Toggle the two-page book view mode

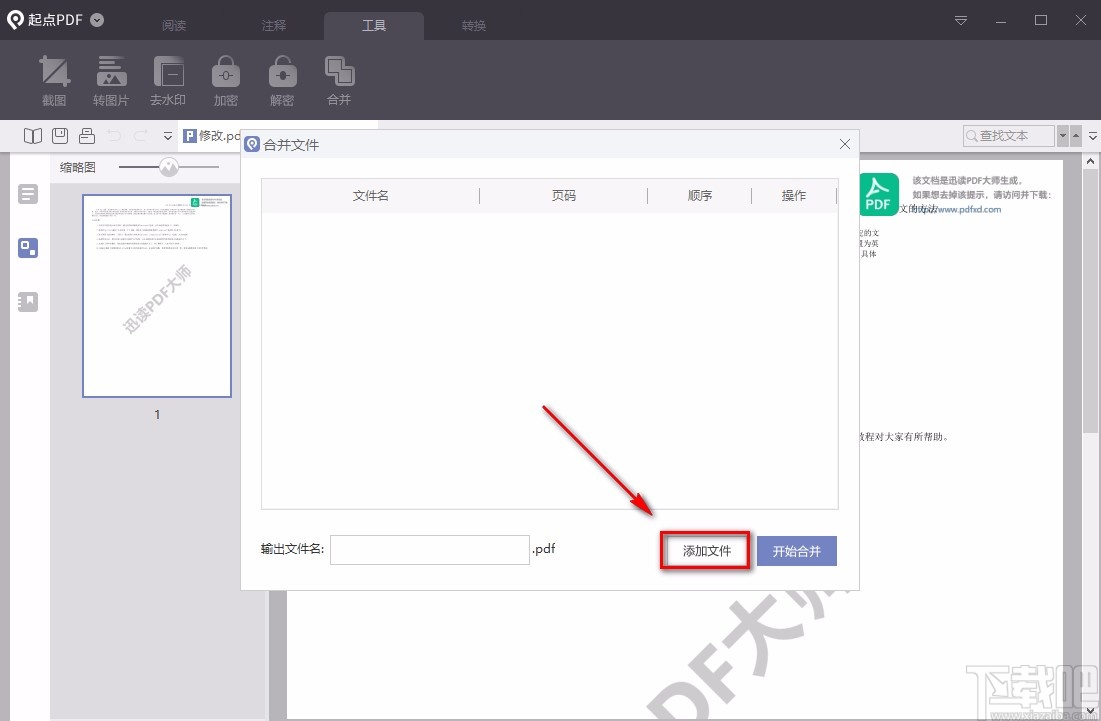click(33, 135)
